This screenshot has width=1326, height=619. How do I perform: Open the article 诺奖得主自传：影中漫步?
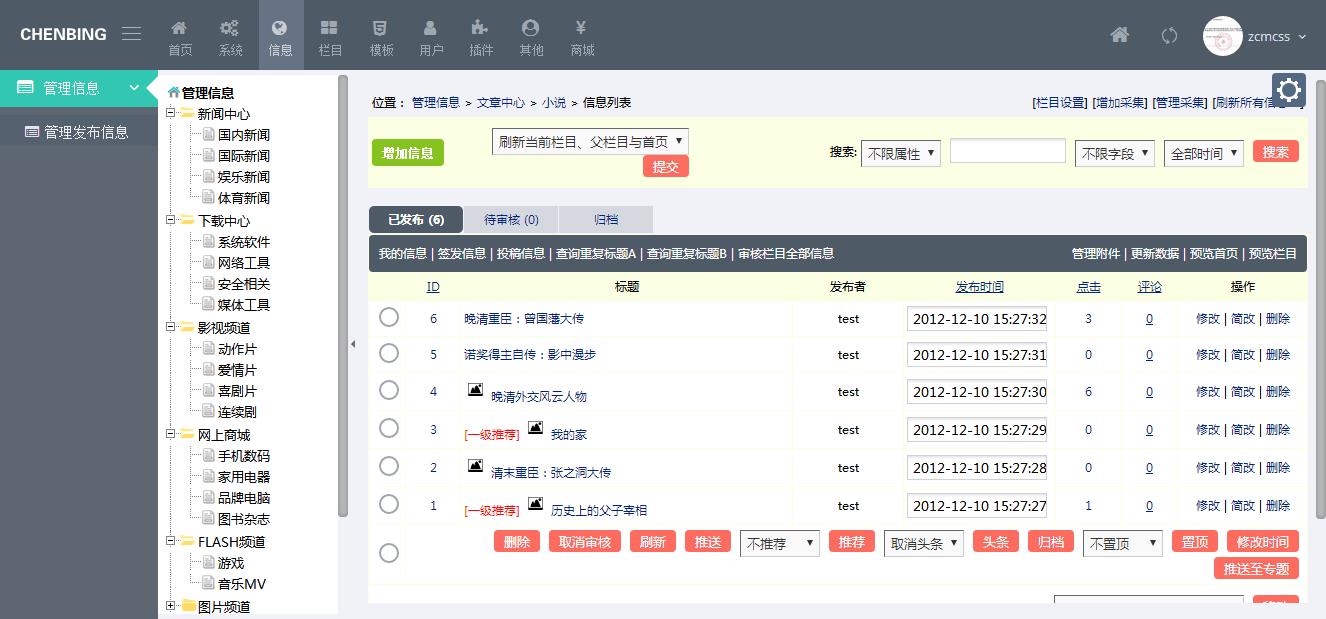(x=530, y=355)
